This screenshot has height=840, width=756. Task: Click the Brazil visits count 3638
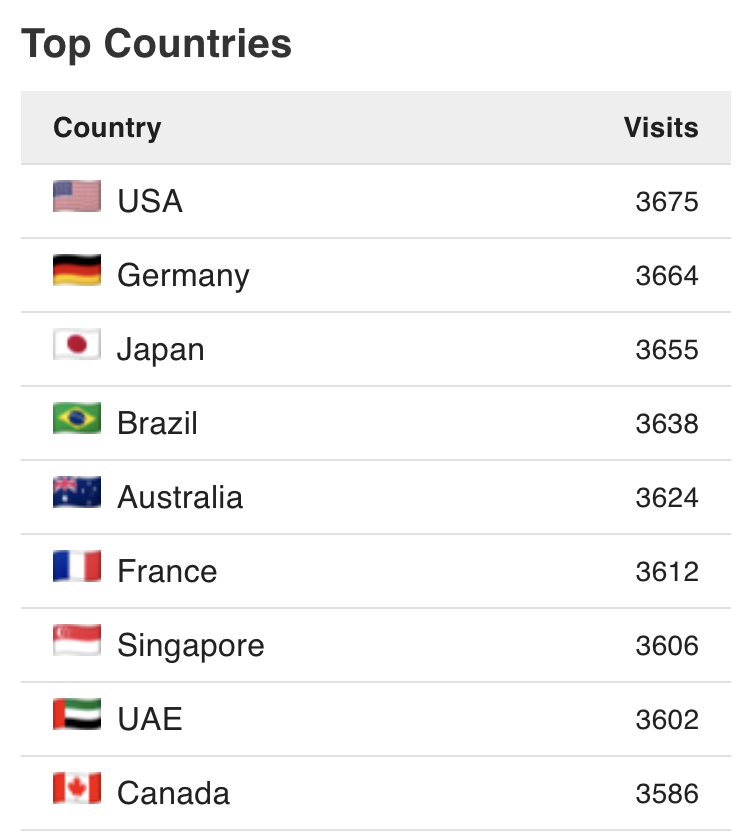(x=667, y=424)
